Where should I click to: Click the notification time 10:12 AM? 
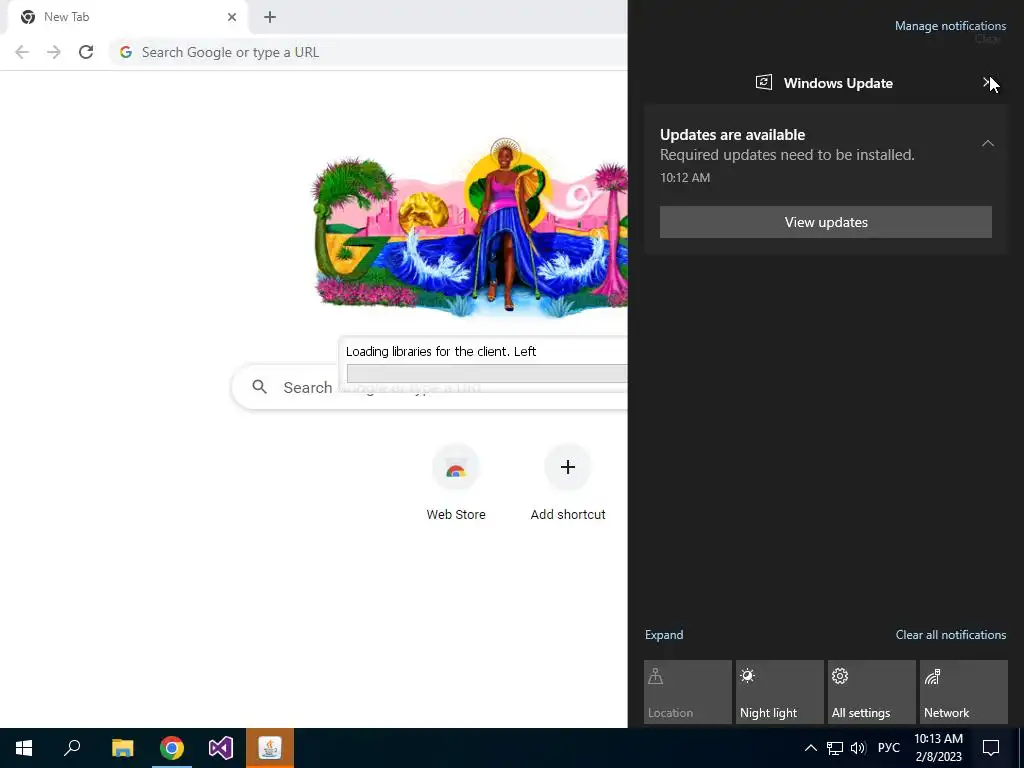click(x=685, y=178)
